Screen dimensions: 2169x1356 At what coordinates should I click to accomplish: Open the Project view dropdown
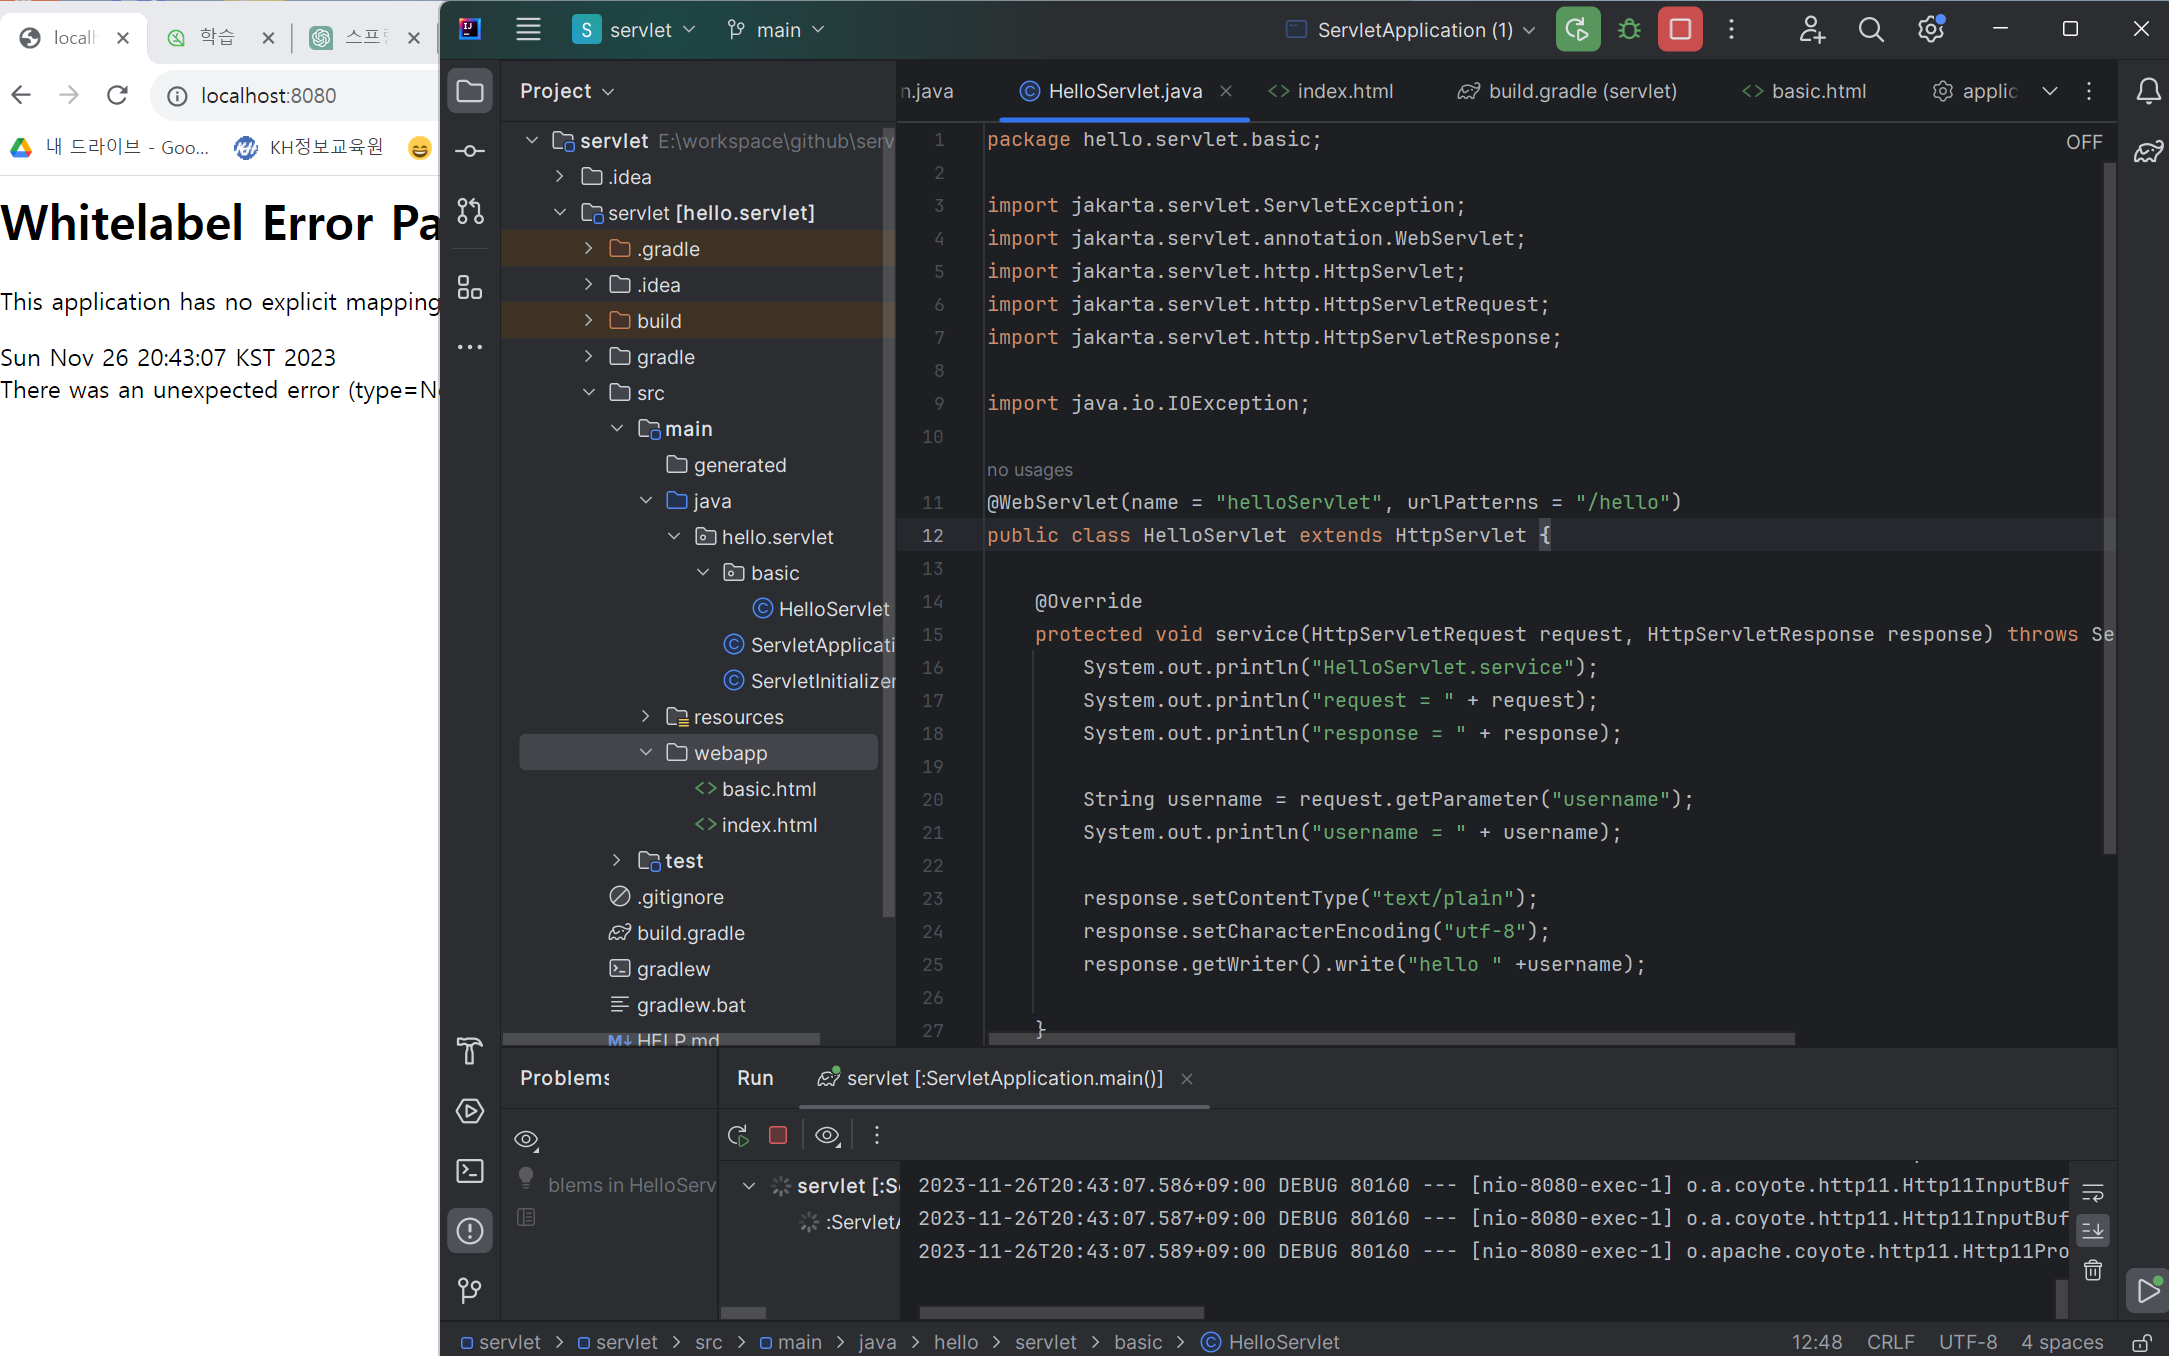pos(566,91)
